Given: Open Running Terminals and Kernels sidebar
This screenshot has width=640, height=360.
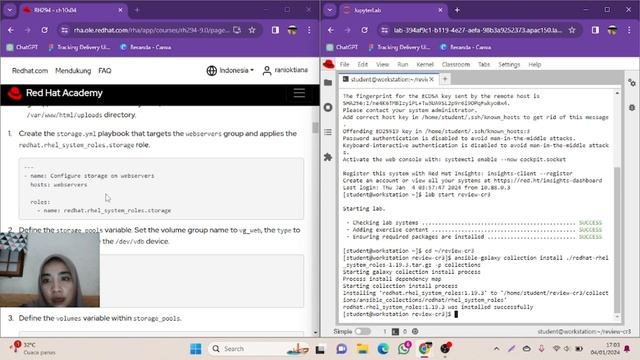Looking at the screenshot, I should [328, 107].
